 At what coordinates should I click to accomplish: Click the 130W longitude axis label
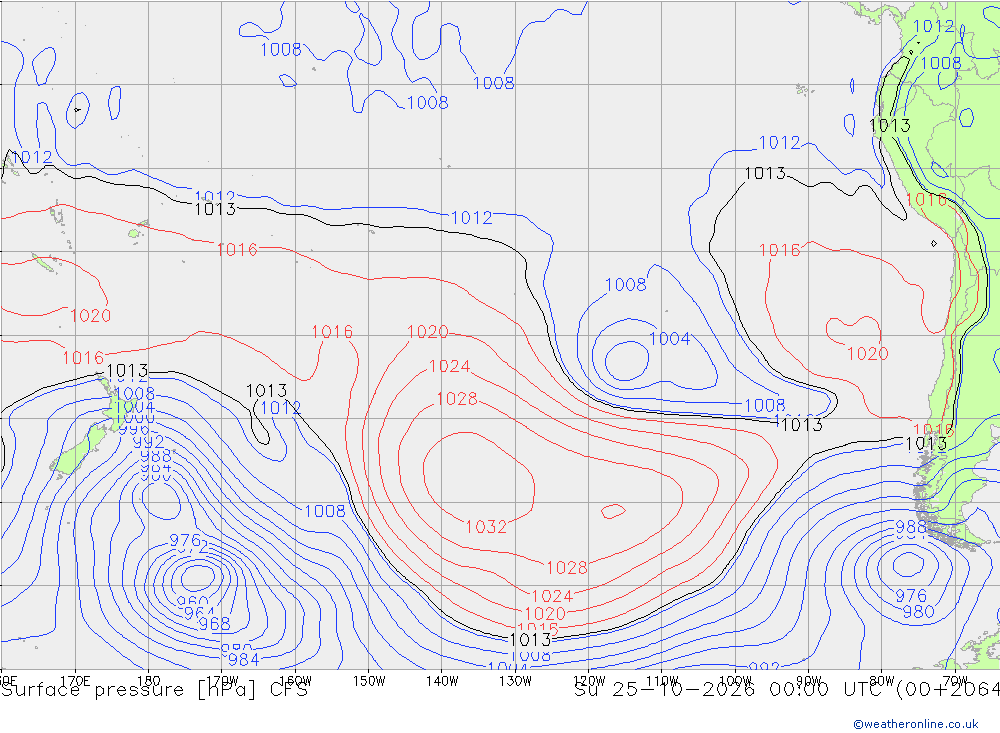[515, 681]
